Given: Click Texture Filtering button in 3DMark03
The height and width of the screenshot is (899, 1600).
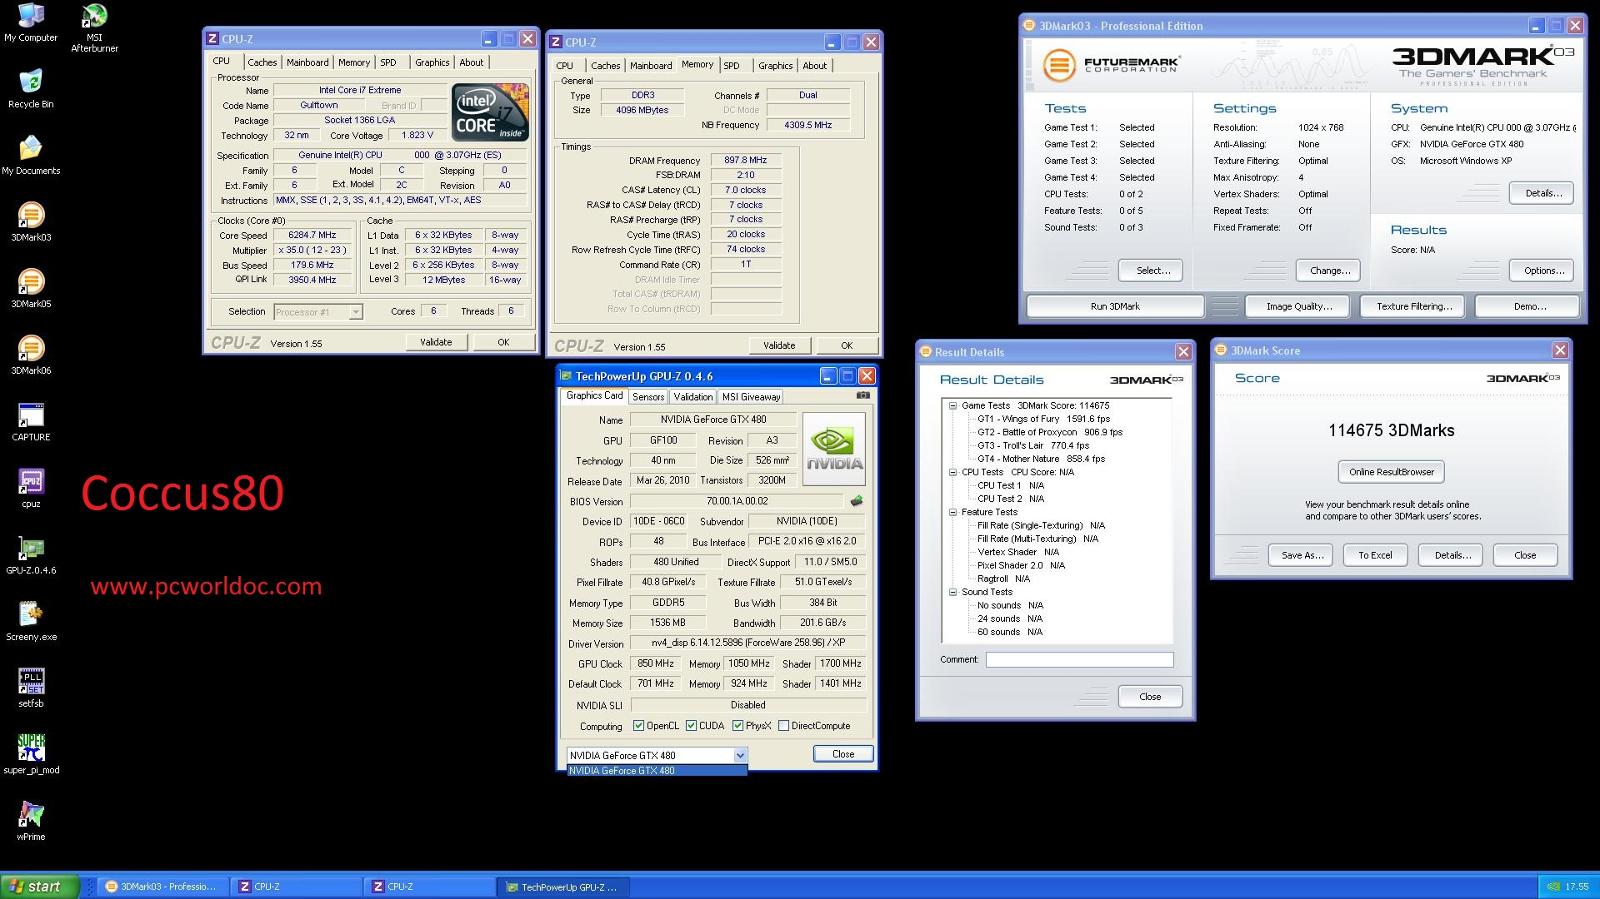Looking at the screenshot, I should point(1413,306).
